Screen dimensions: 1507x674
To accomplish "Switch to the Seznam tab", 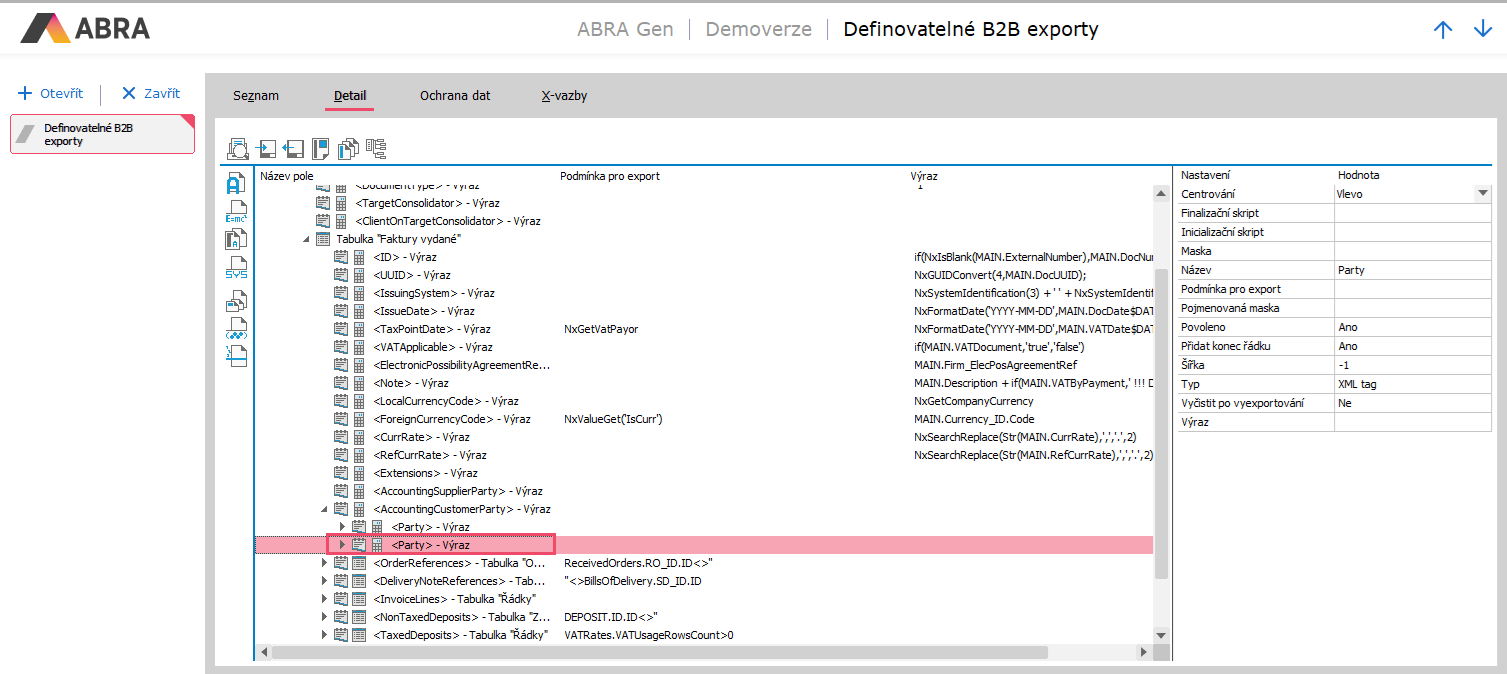I will [256, 96].
